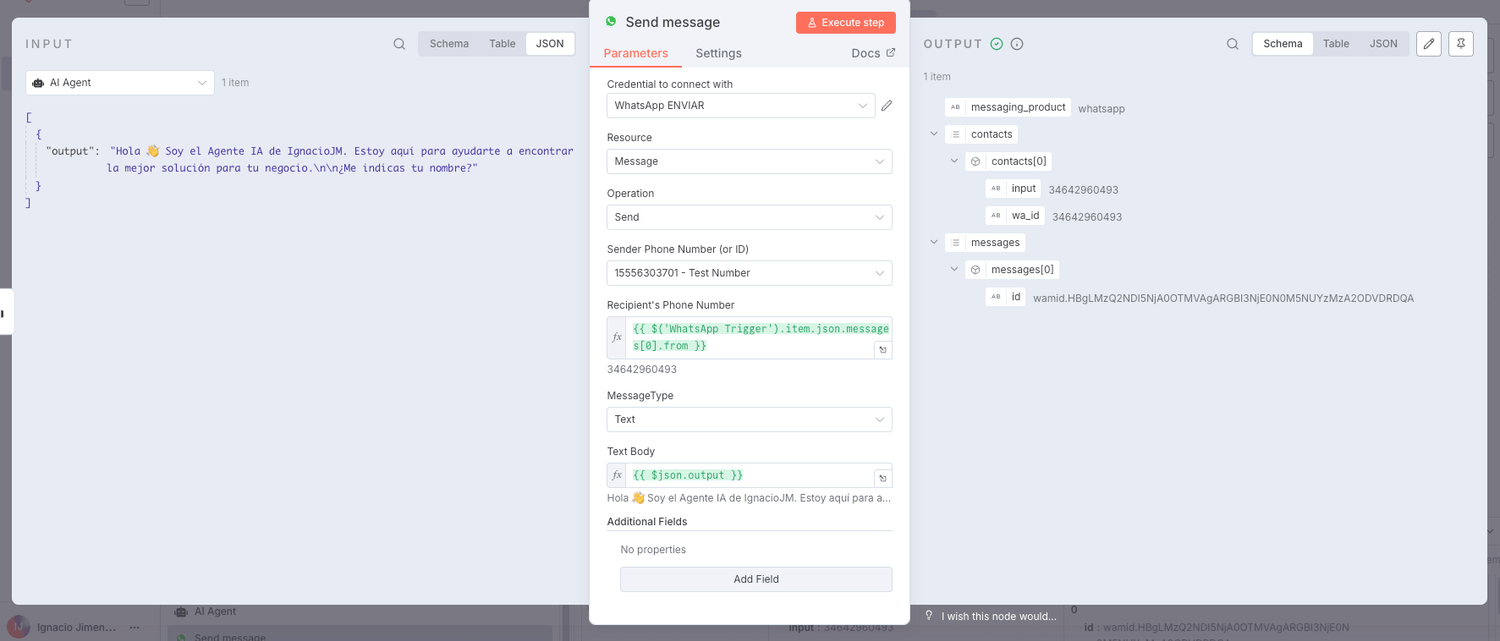Pin the output data
The height and width of the screenshot is (641, 1500).
coord(1461,44)
